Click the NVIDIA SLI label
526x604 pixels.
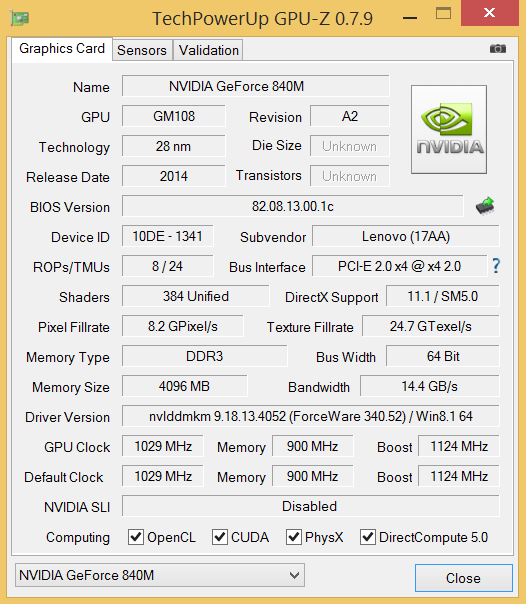(77, 507)
